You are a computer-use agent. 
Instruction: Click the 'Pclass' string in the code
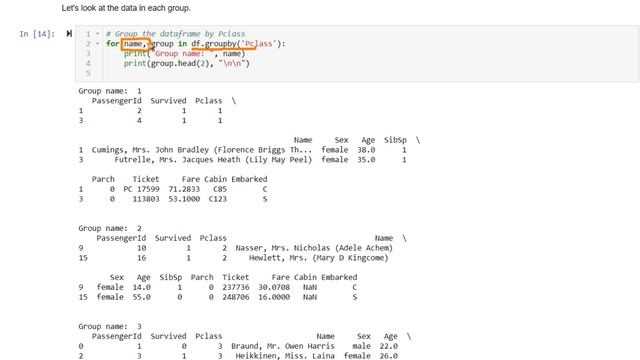[259, 44]
